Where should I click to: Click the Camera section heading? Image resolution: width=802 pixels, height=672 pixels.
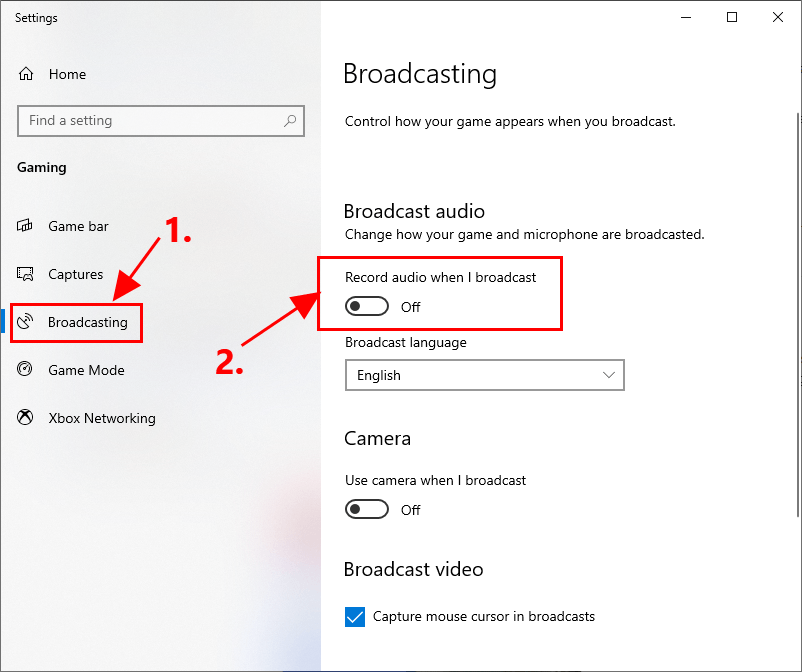click(x=377, y=438)
